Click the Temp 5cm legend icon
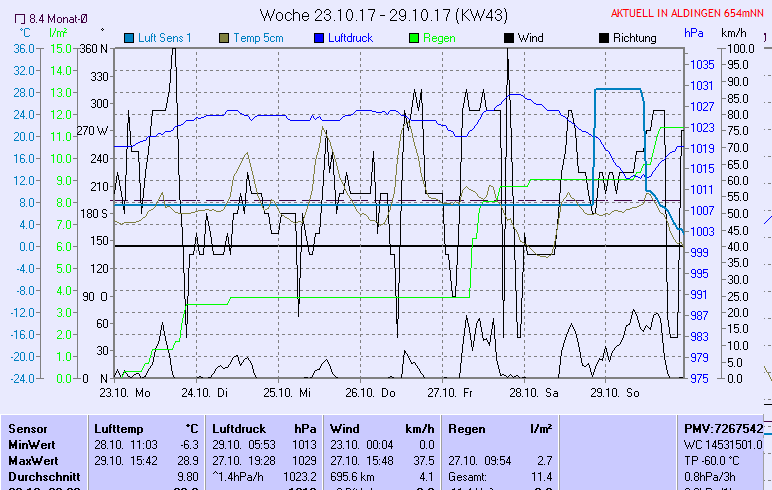 (x=223, y=38)
